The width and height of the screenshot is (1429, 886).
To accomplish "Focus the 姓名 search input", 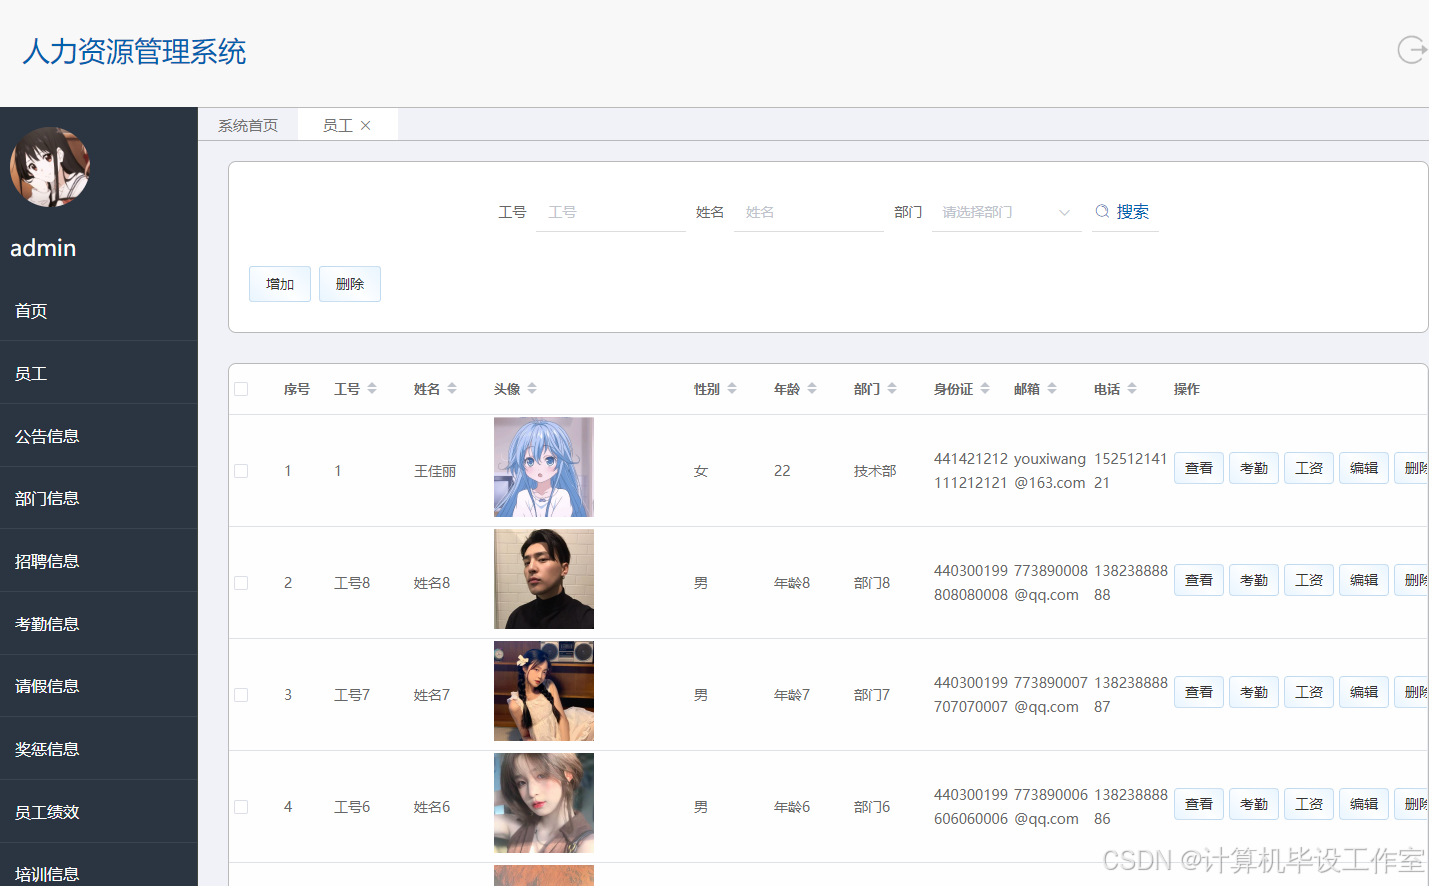I will [x=809, y=212].
